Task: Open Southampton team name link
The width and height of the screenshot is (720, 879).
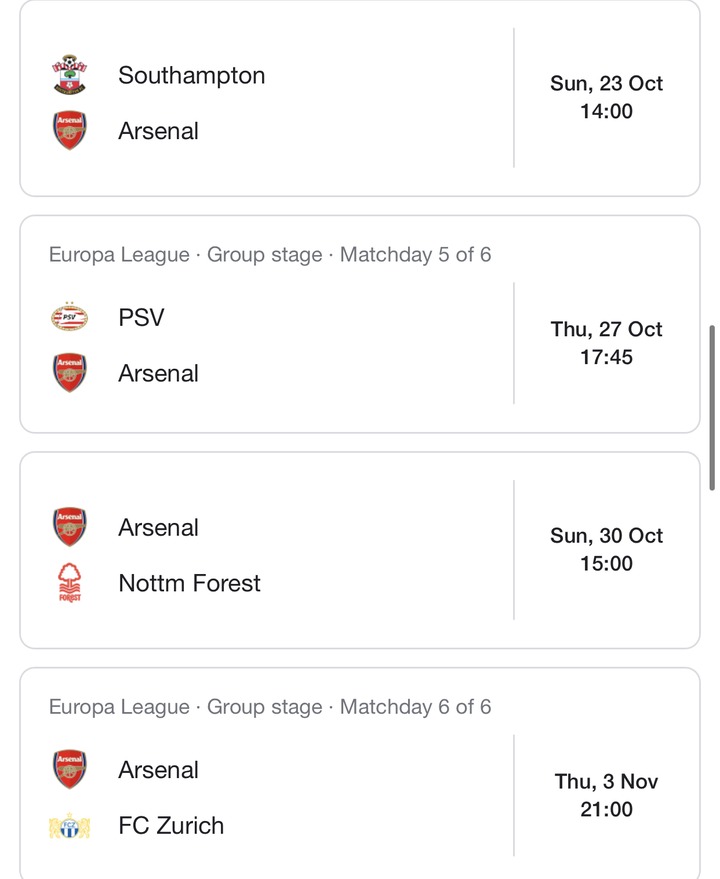Action: pos(192,75)
